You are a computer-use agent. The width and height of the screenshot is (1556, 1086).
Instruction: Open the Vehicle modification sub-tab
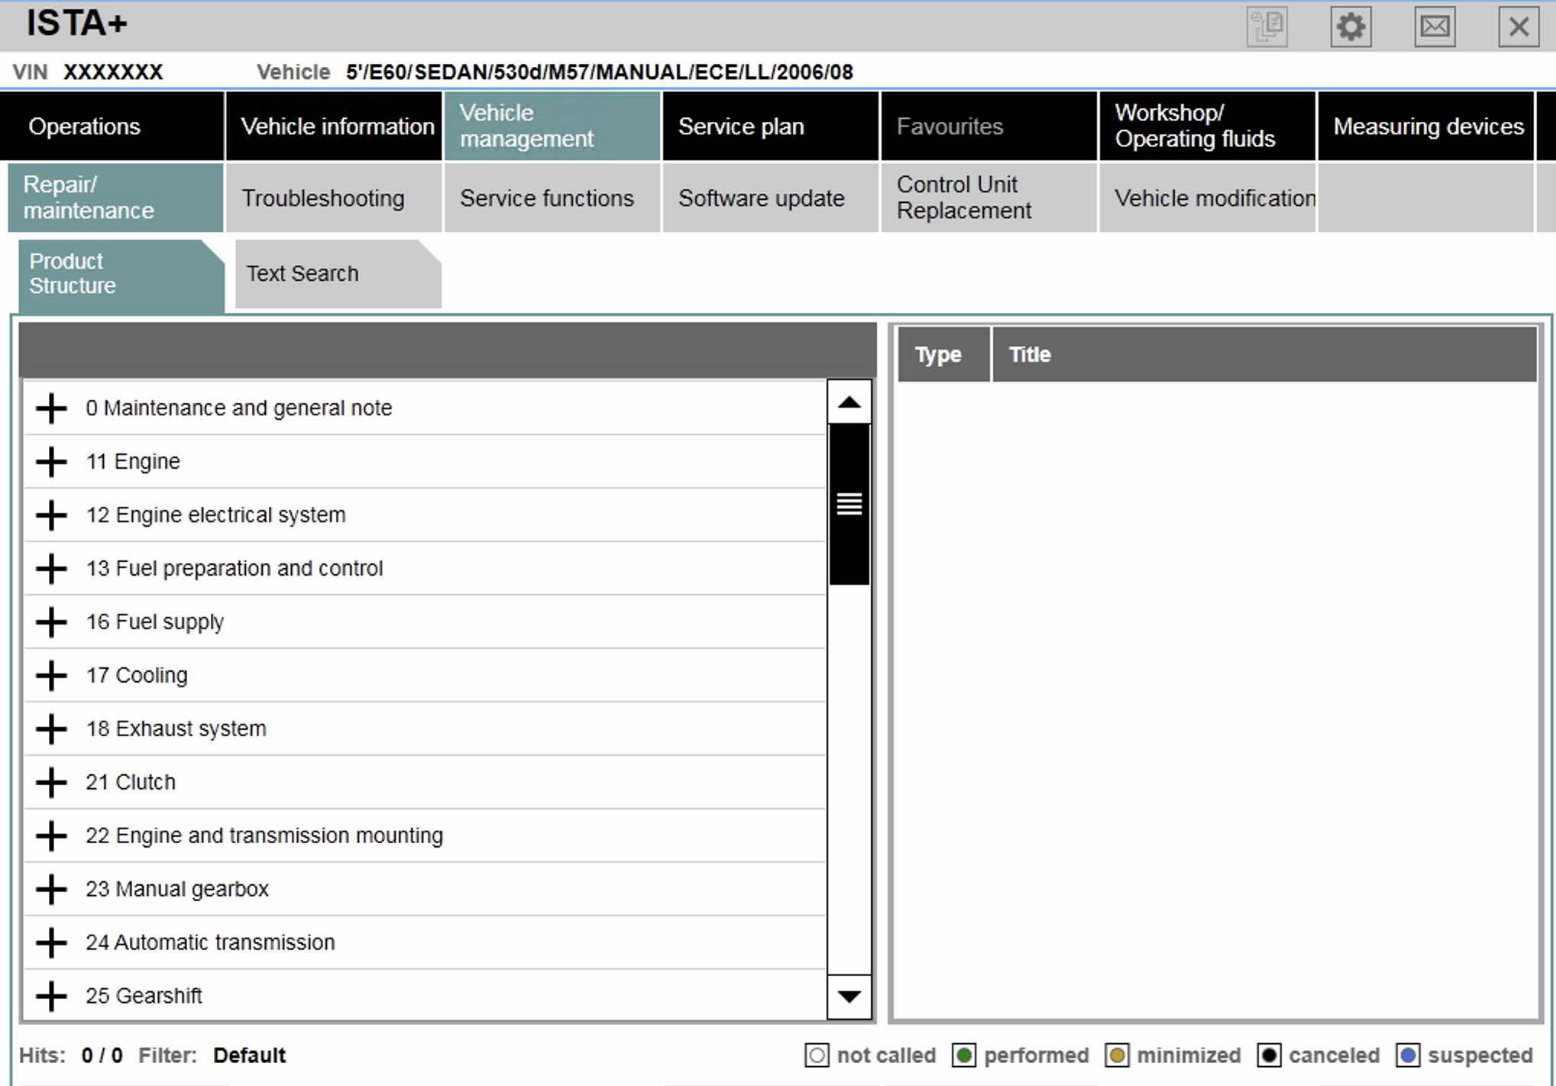pyautogui.click(x=1208, y=198)
